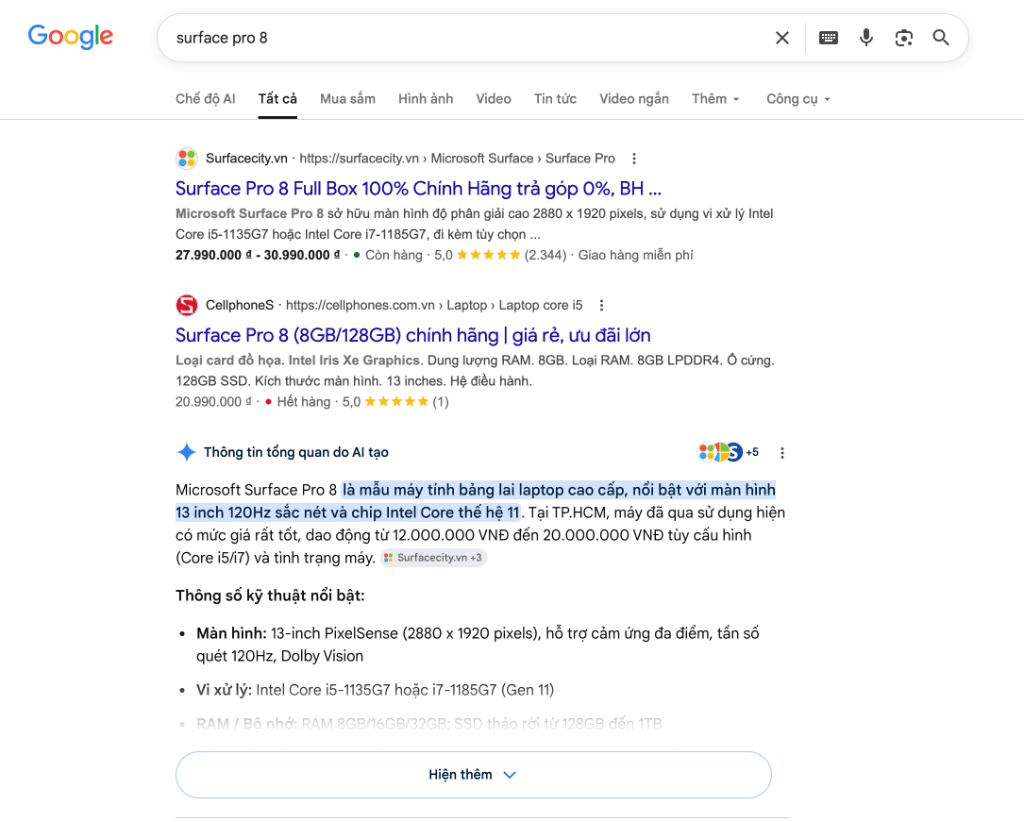
Task: Click the highlighted AI summary sentence
Action: [x=475, y=501]
